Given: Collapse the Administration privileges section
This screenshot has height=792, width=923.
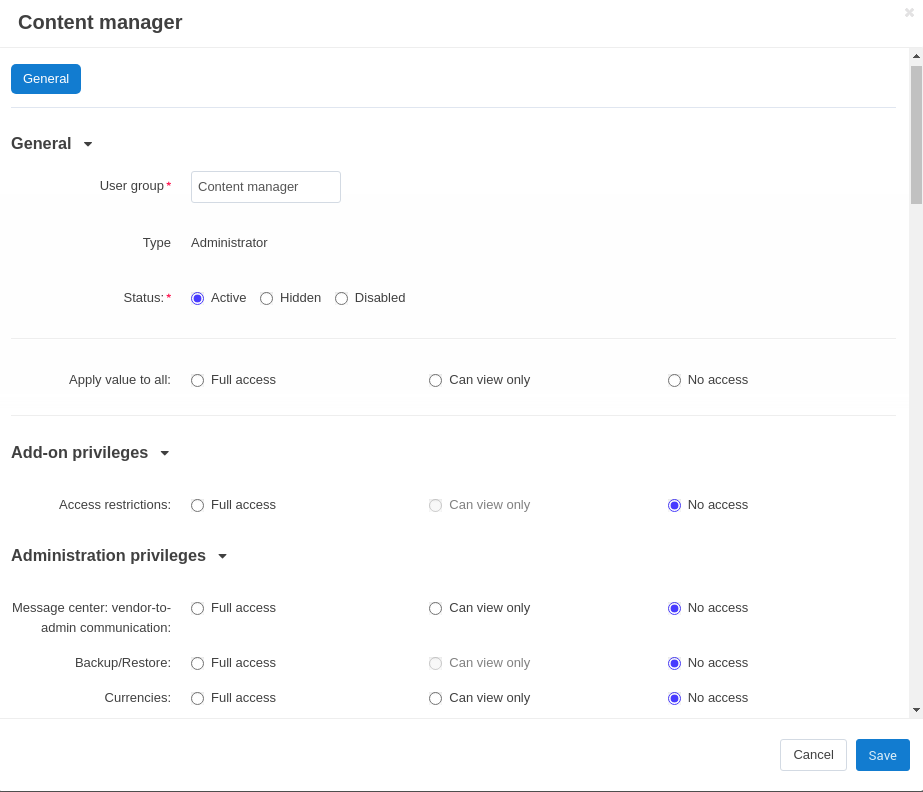Looking at the screenshot, I should [x=119, y=555].
